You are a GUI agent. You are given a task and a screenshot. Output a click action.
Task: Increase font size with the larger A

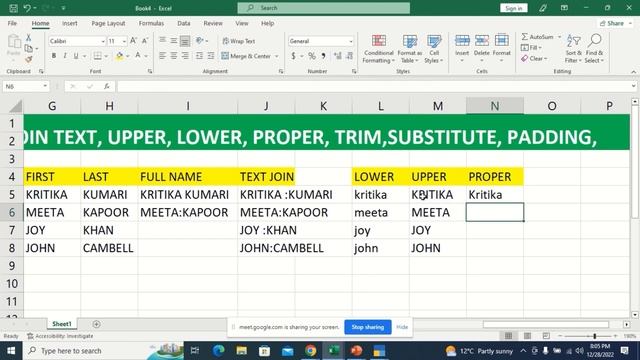(133, 41)
